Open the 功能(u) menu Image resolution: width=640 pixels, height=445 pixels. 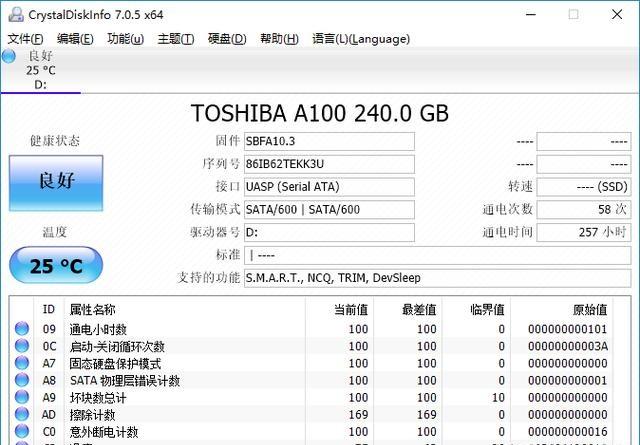(x=125, y=39)
